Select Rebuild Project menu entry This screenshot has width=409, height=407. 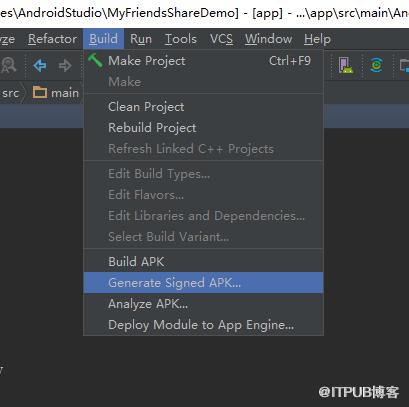203,128
